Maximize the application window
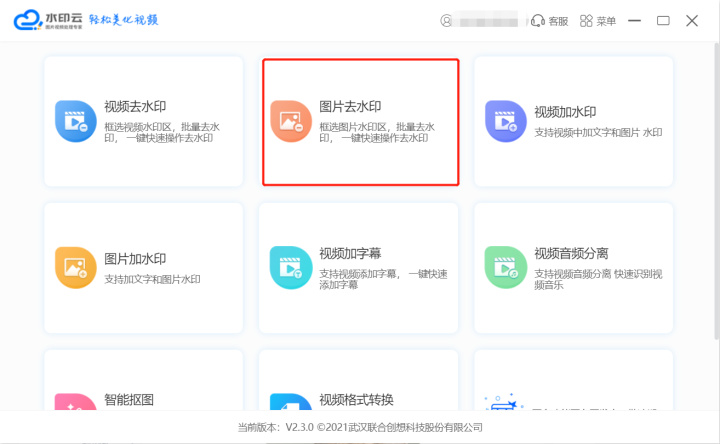The image size is (720, 444). point(663,20)
